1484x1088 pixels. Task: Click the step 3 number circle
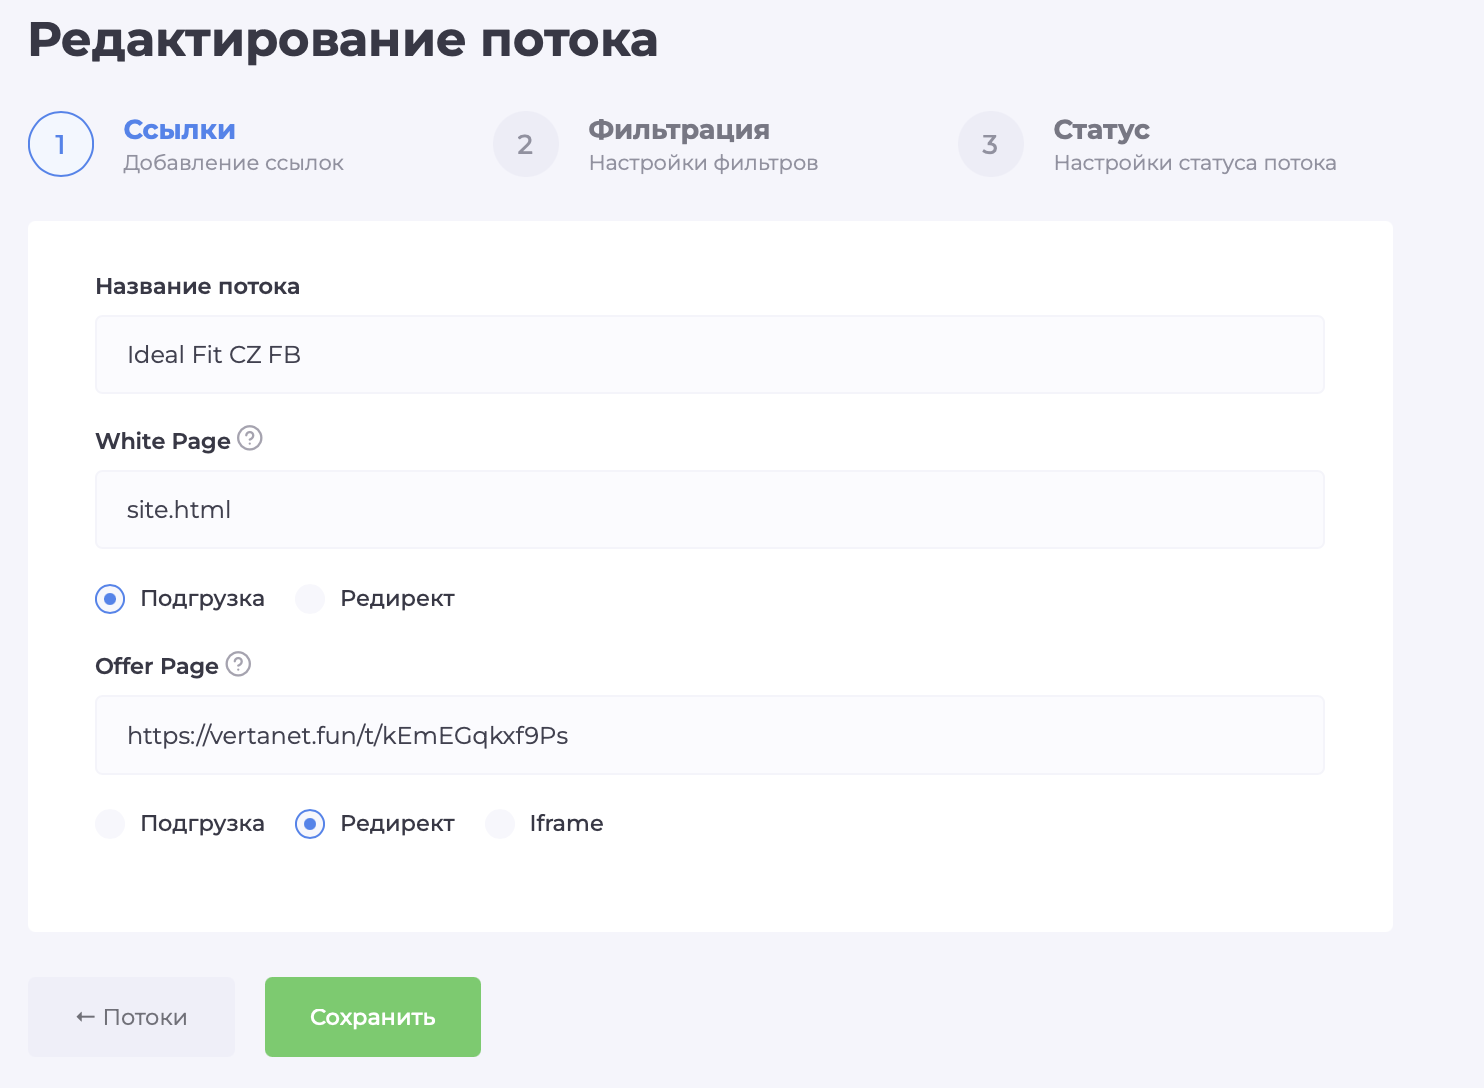[990, 144]
